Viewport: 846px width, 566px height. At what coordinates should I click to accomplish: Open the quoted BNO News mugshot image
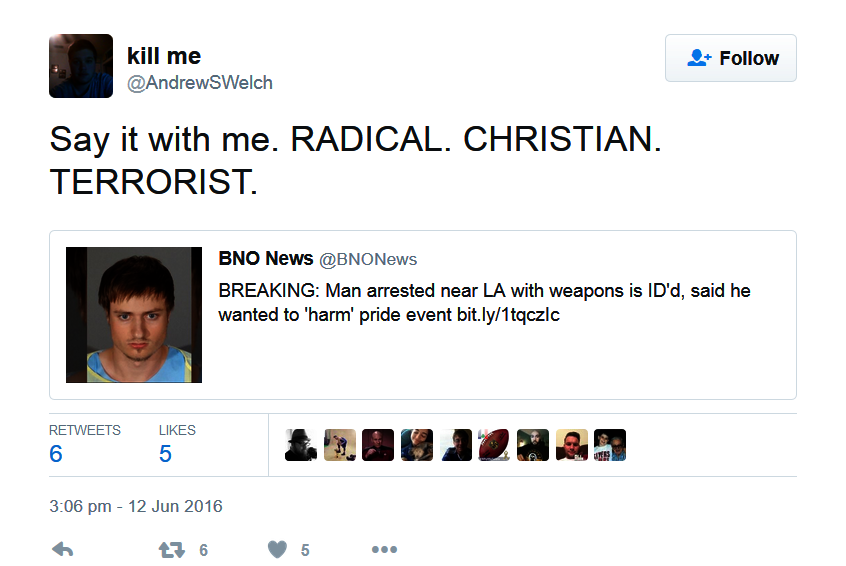(x=134, y=315)
